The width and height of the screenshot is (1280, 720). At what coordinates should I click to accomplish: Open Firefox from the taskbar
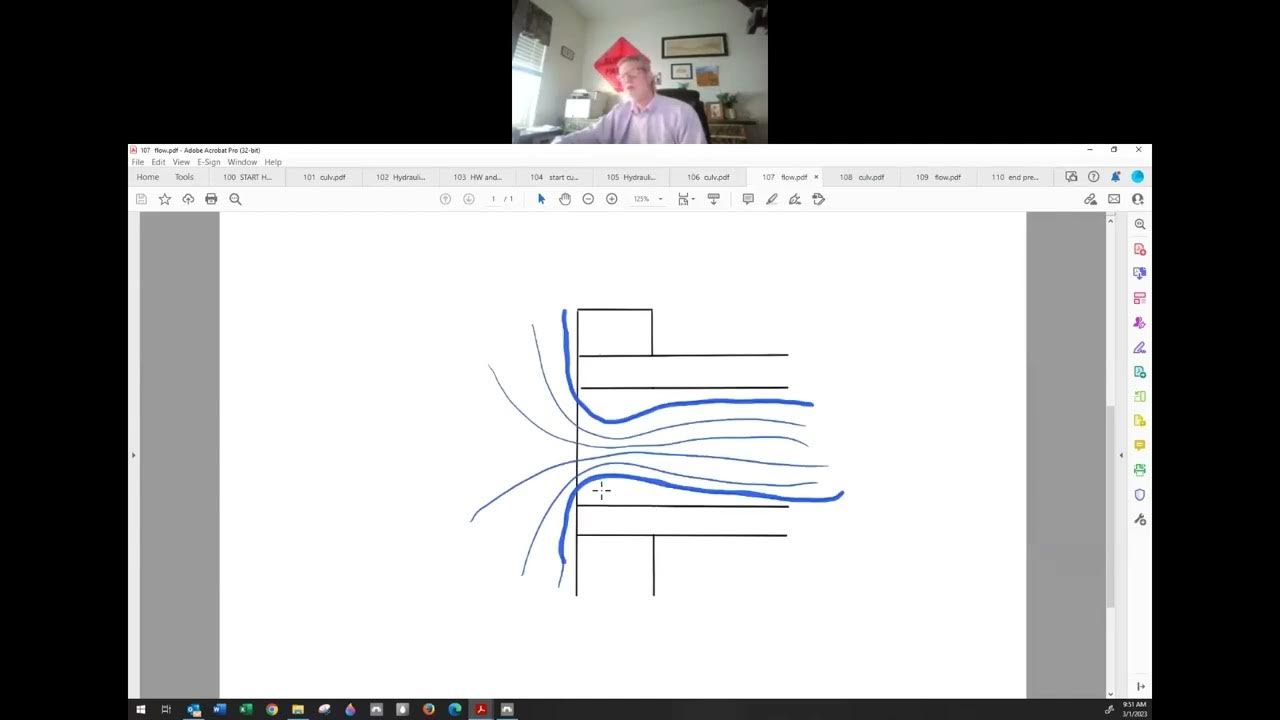click(x=429, y=710)
